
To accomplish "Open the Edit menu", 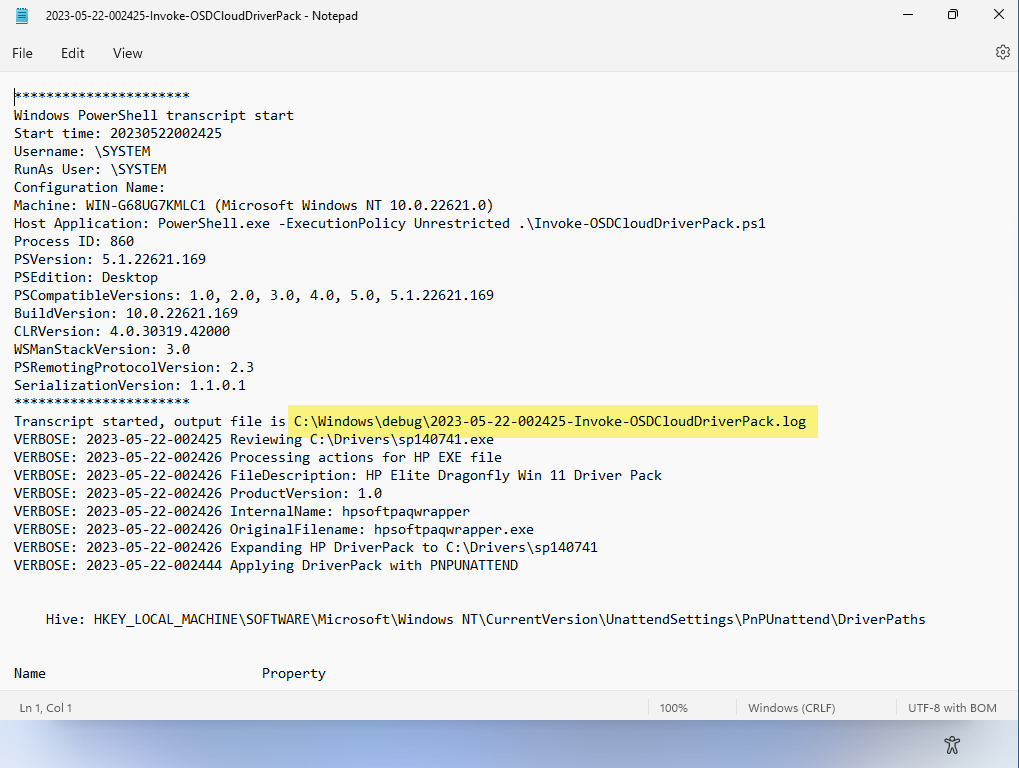I will pyautogui.click(x=72, y=53).
